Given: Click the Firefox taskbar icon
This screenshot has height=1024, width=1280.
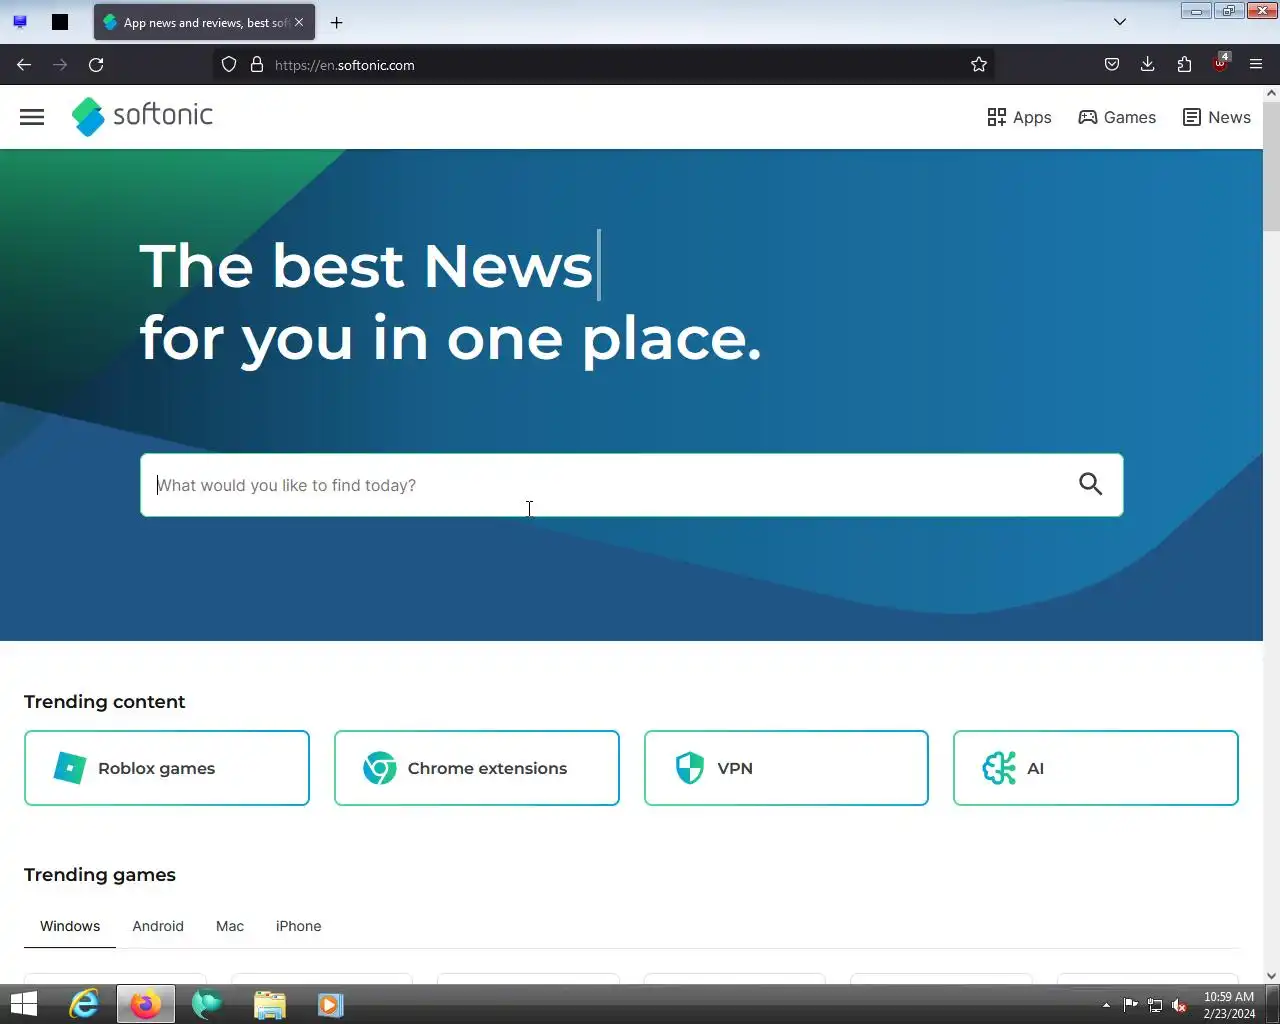Looking at the screenshot, I should click(x=146, y=1004).
